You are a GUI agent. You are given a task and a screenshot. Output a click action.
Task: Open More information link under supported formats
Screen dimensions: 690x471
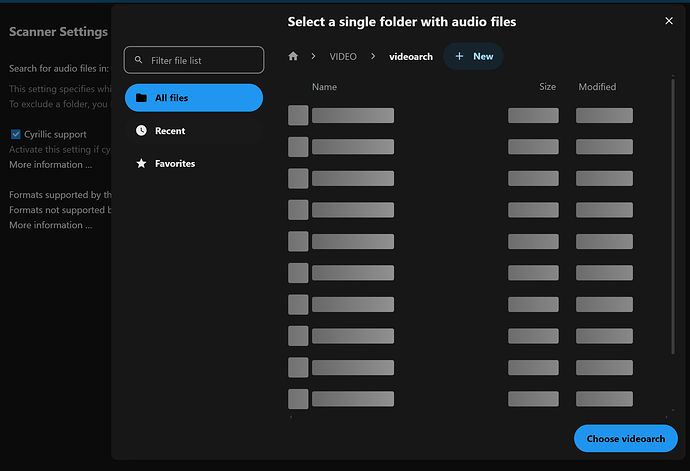(x=50, y=226)
